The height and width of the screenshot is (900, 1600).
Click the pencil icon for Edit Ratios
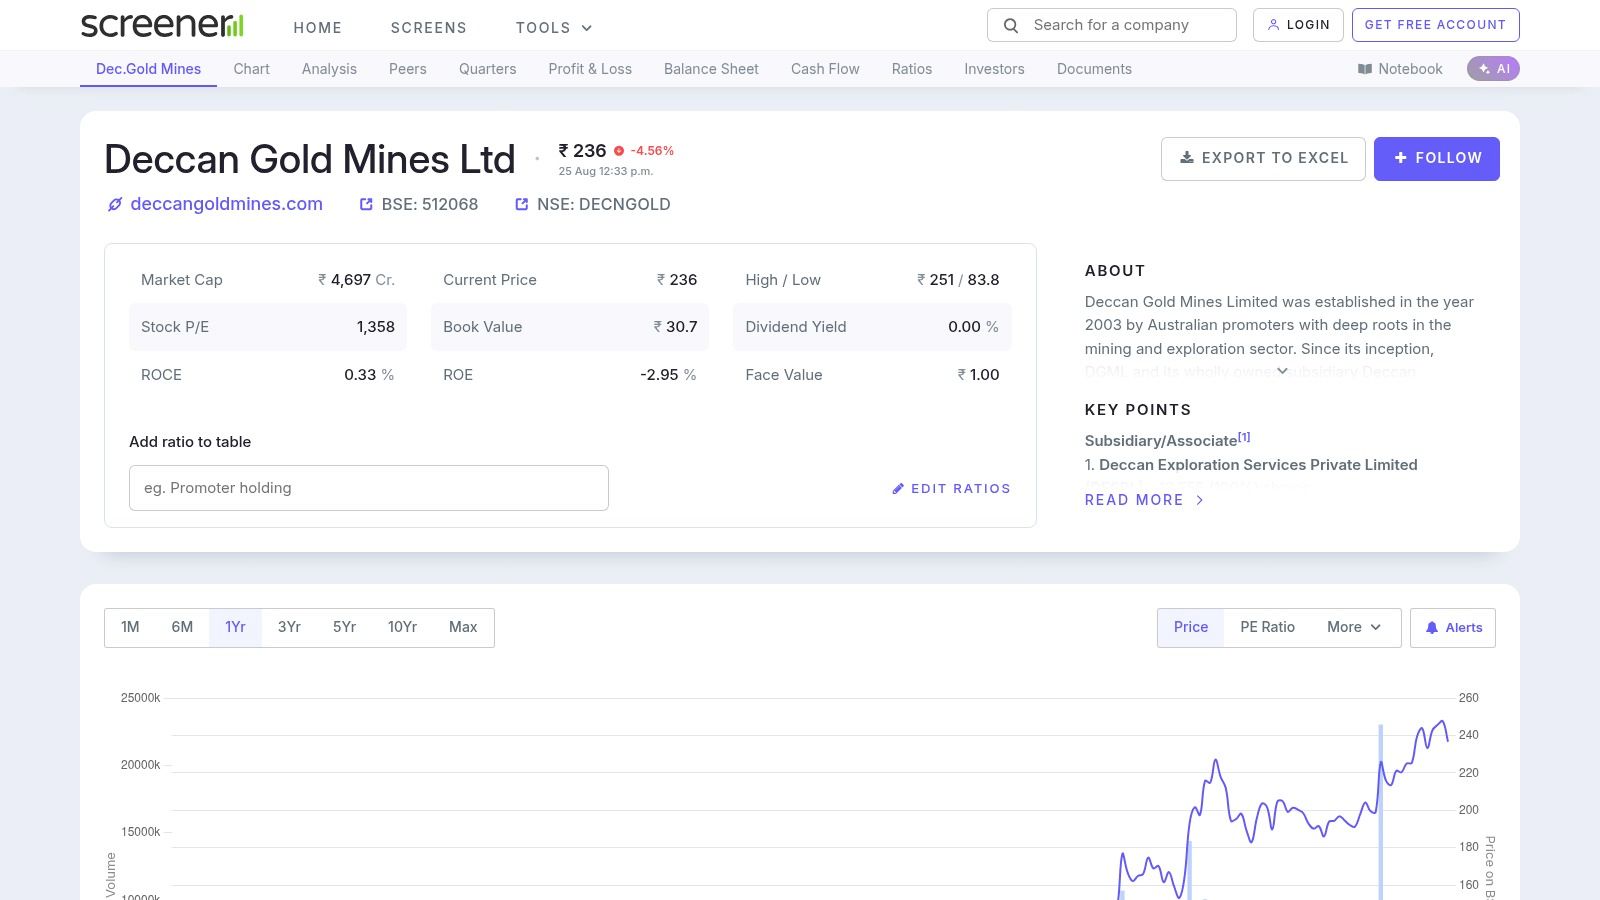click(x=898, y=489)
